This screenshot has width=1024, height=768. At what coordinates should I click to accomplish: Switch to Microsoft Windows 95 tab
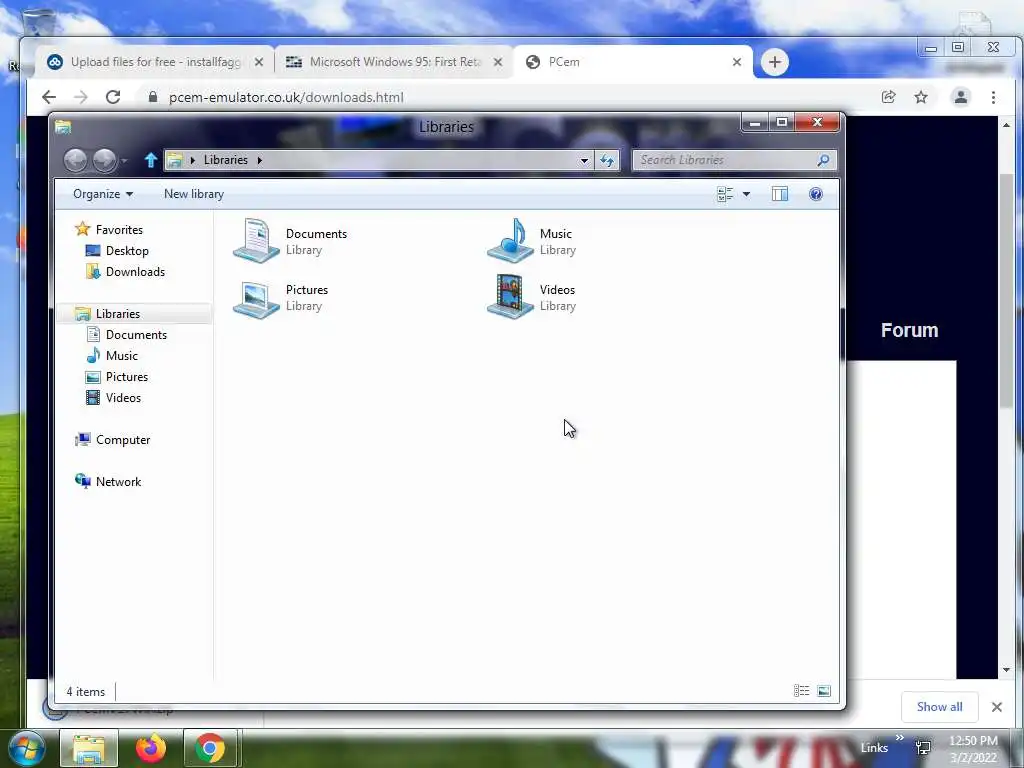pos(394,62)
